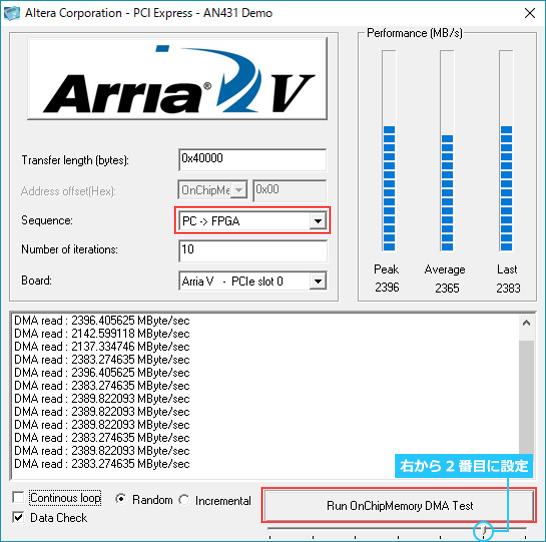The image size is (546, 542).
Task: Run the OnChipMemory DMA Test
Action: click(399, 505)
